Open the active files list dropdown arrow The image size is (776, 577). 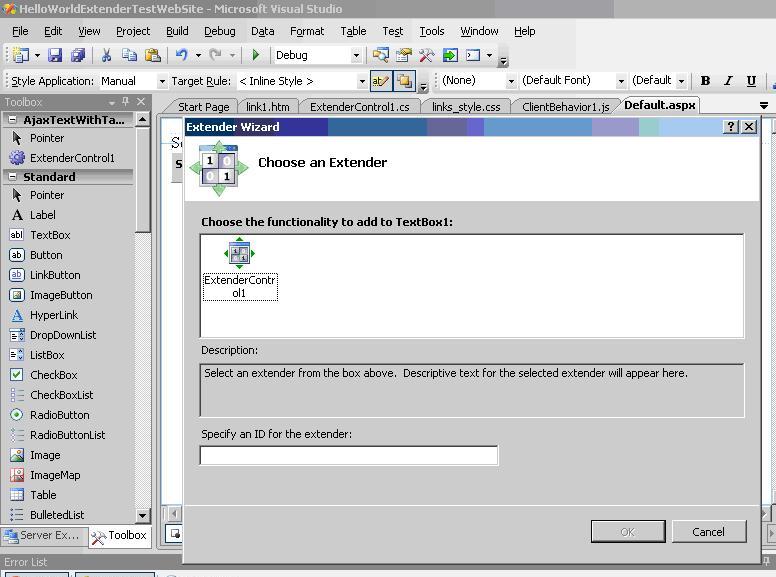click(764, 105)
